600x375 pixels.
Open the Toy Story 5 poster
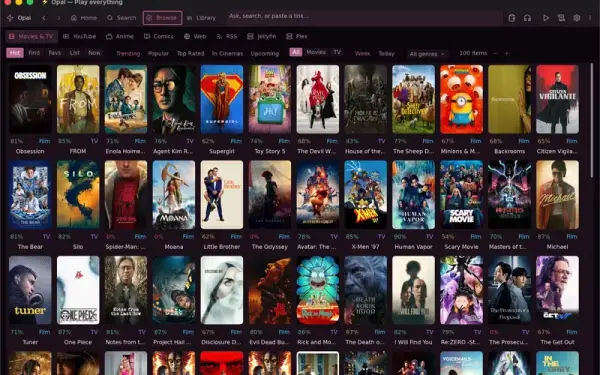pyautogui.click(x=270, y=99)
